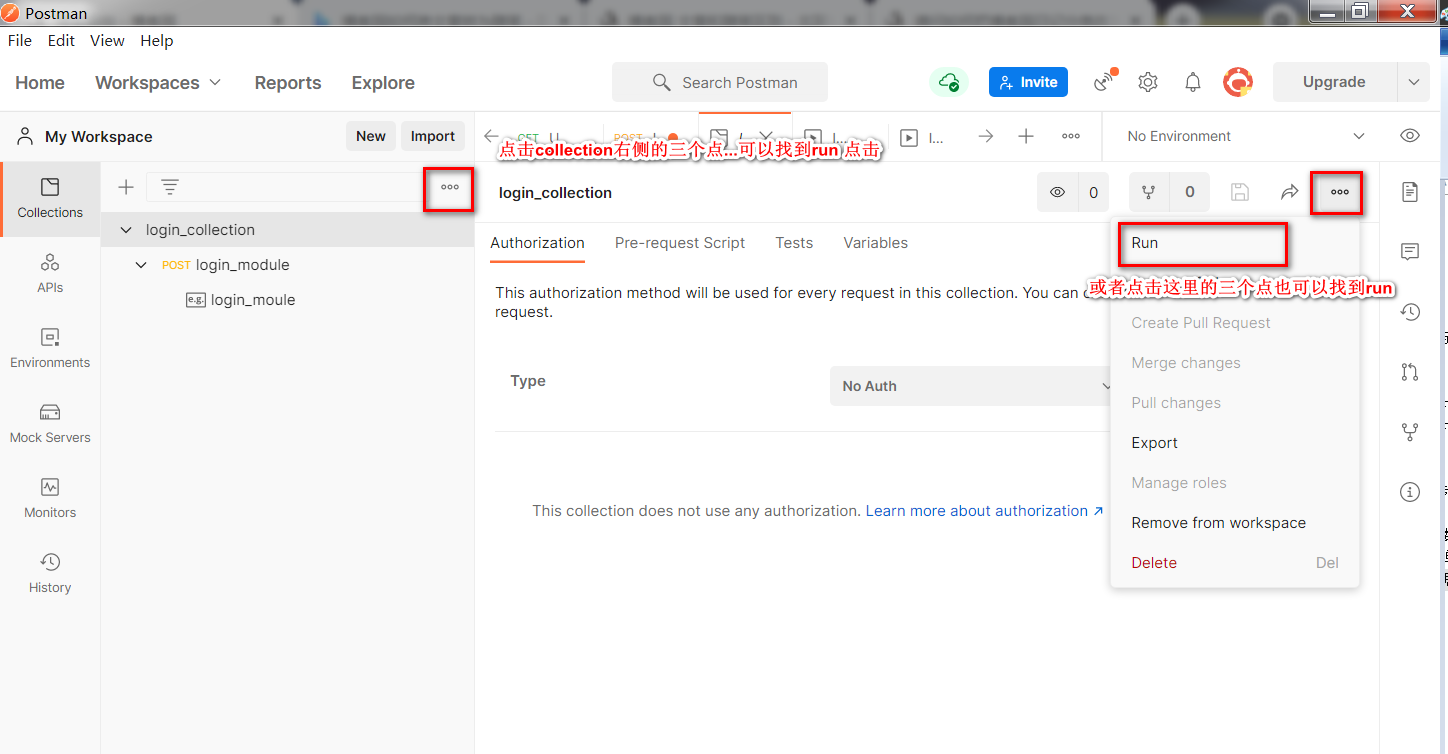This screenshot has width=1448, height=754.
Task: Open the Edit menu
Action: 61,40
